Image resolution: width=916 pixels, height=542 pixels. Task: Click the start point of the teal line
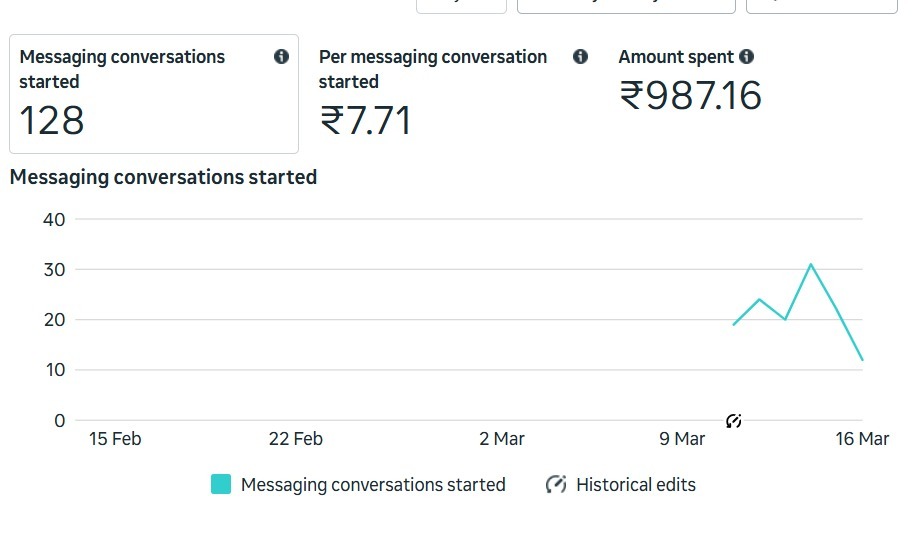(734, 325)
